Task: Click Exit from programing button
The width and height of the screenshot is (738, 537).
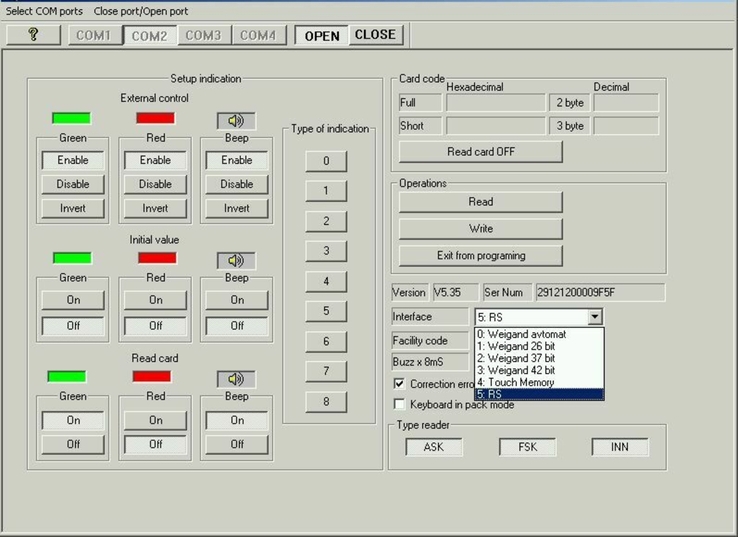Action: [481, 256]
